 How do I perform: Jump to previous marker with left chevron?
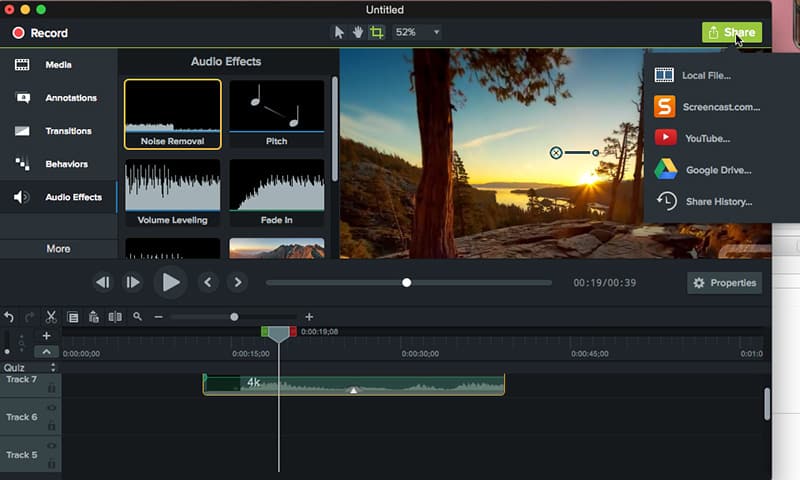[x=208, y=282]
